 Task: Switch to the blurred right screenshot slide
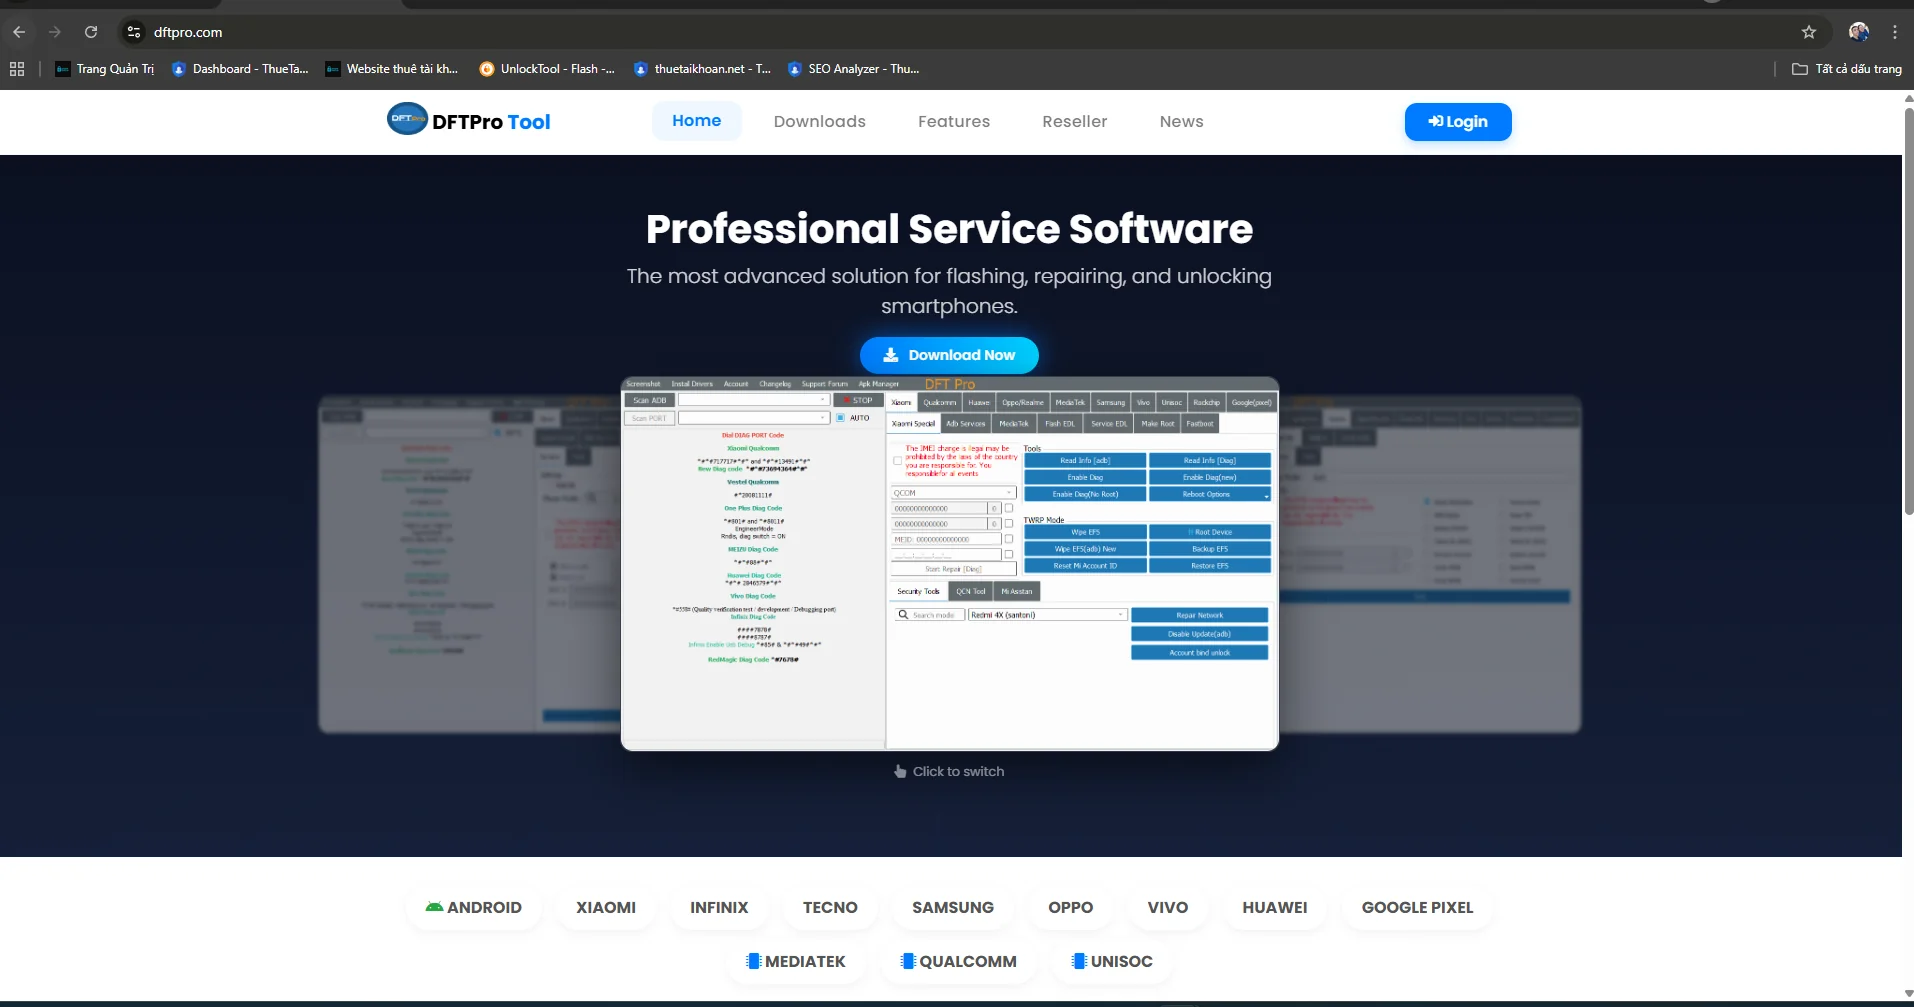[1431, 564]
